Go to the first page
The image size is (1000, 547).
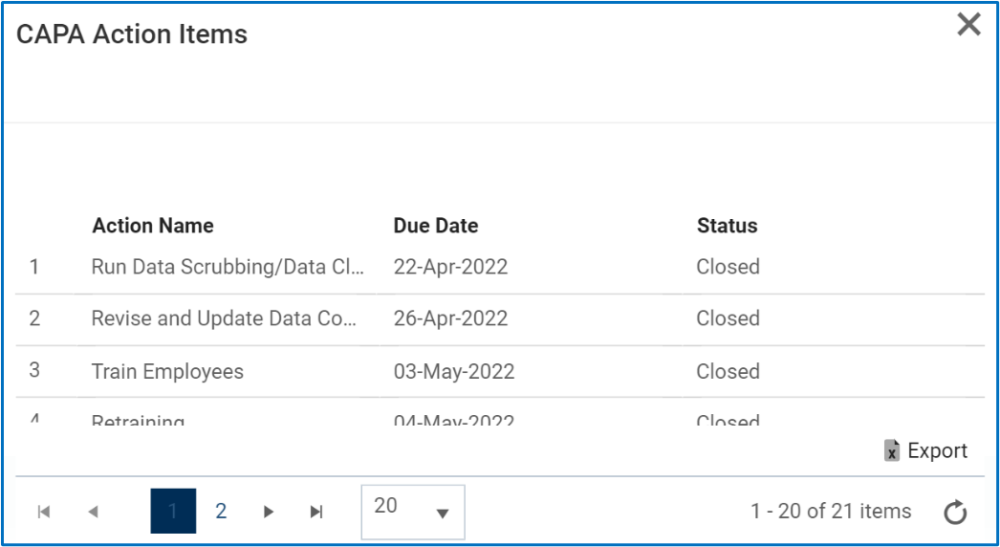pos(44,512)
